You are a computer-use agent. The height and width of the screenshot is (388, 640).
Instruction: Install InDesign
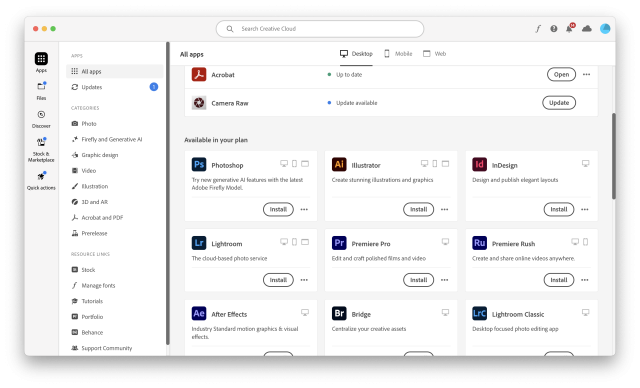pyautogui.click(x=559, y=209)
